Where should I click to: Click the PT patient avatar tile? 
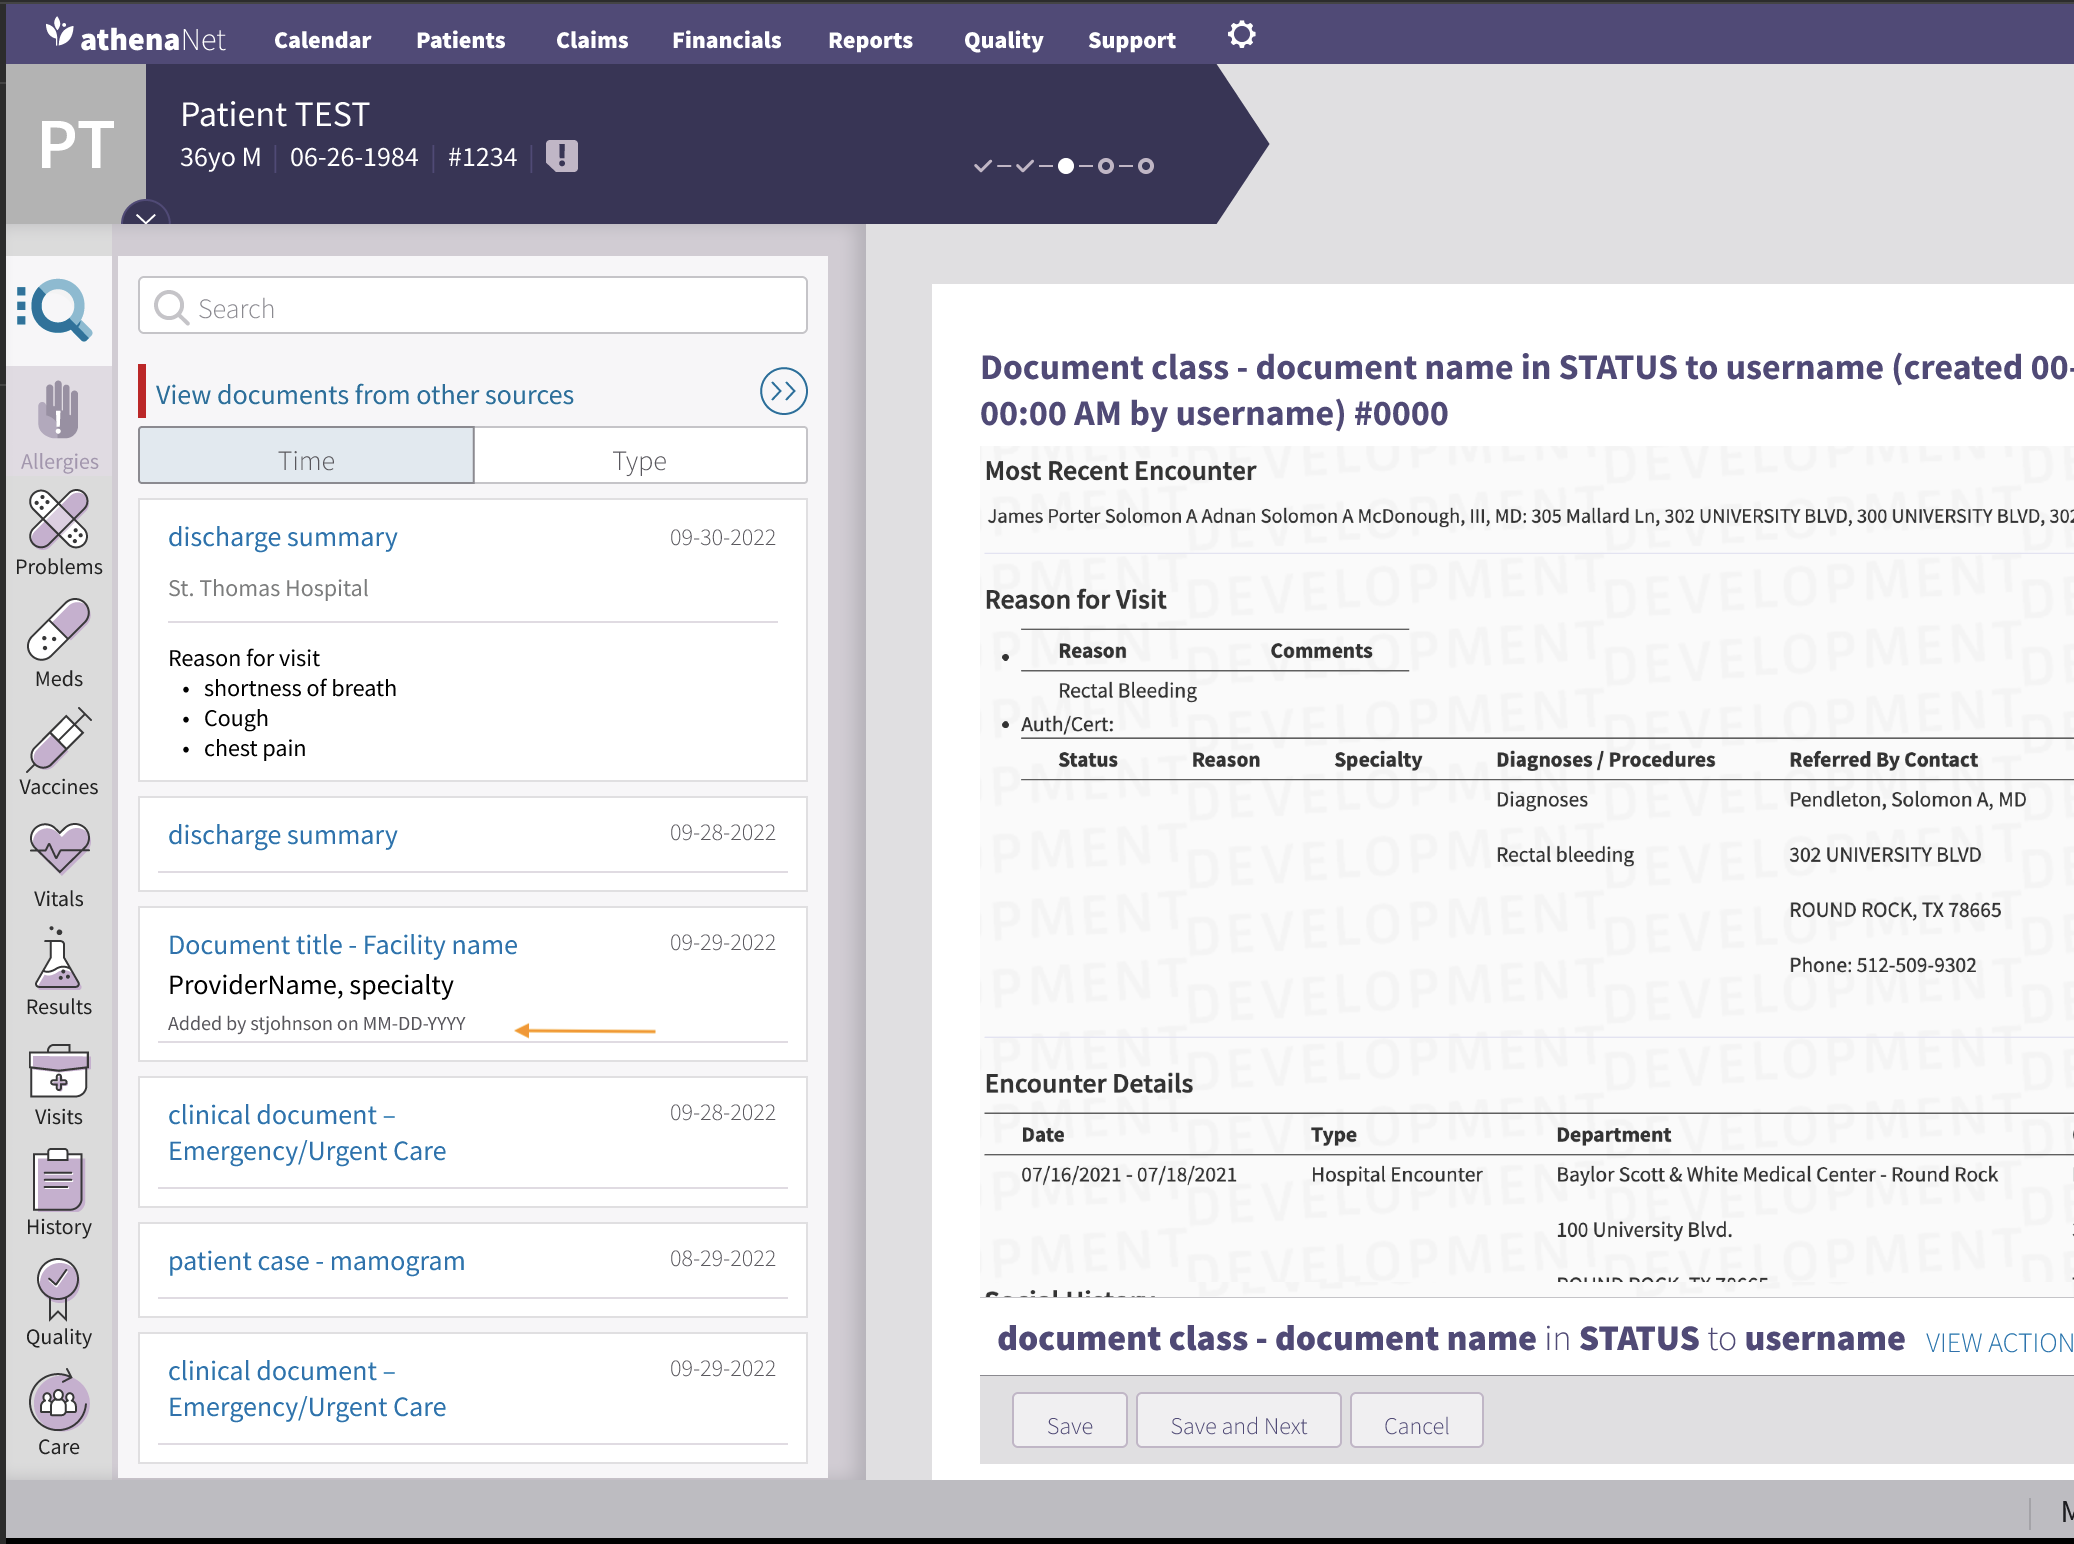click(x=76, y=144)
